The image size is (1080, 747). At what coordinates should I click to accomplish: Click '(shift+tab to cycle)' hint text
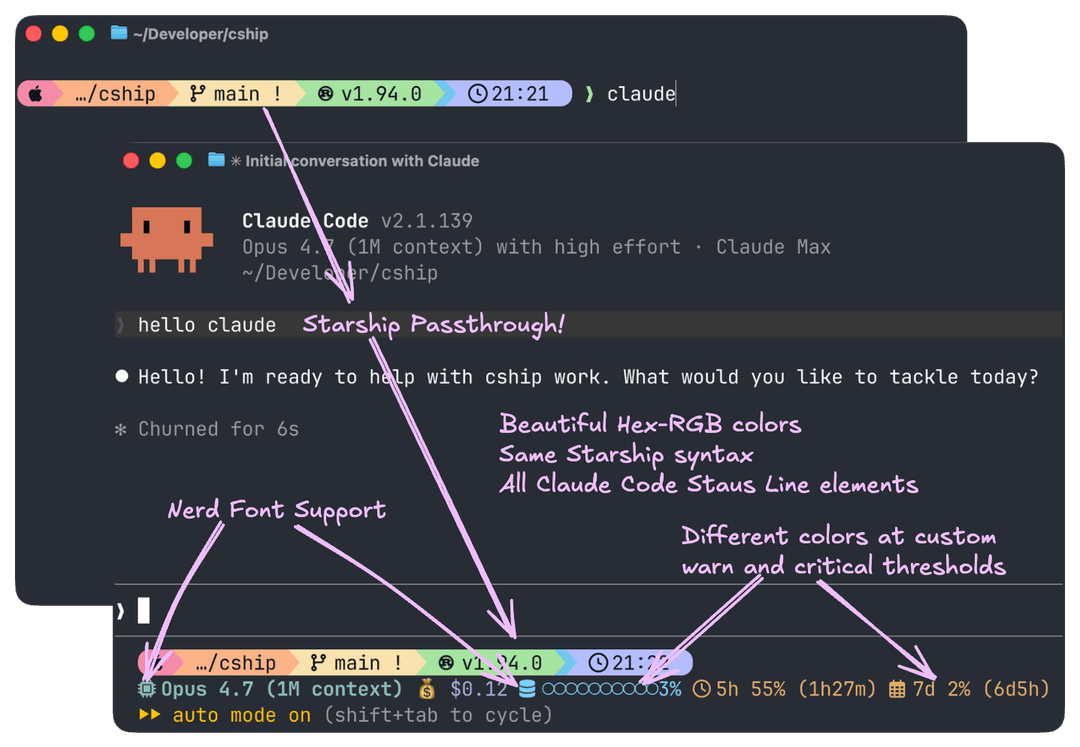point(439,715)
